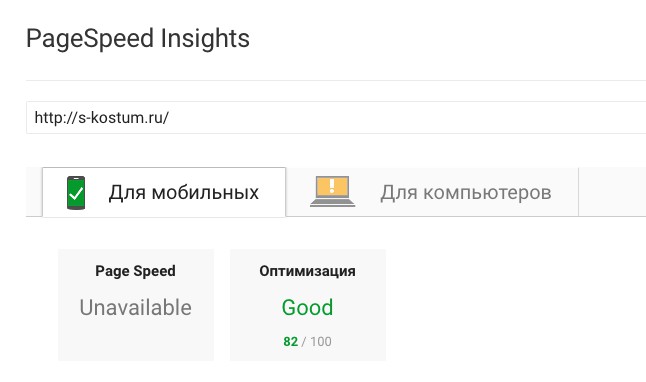
Task: Click the green mobile phone checkmark icon
Action: pyautogui.click(x=76, y=192)
